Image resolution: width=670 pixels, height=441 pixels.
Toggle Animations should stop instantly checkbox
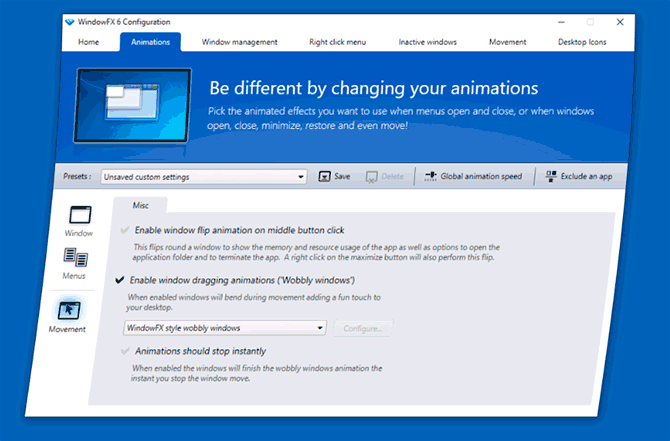tap(125, 351)
